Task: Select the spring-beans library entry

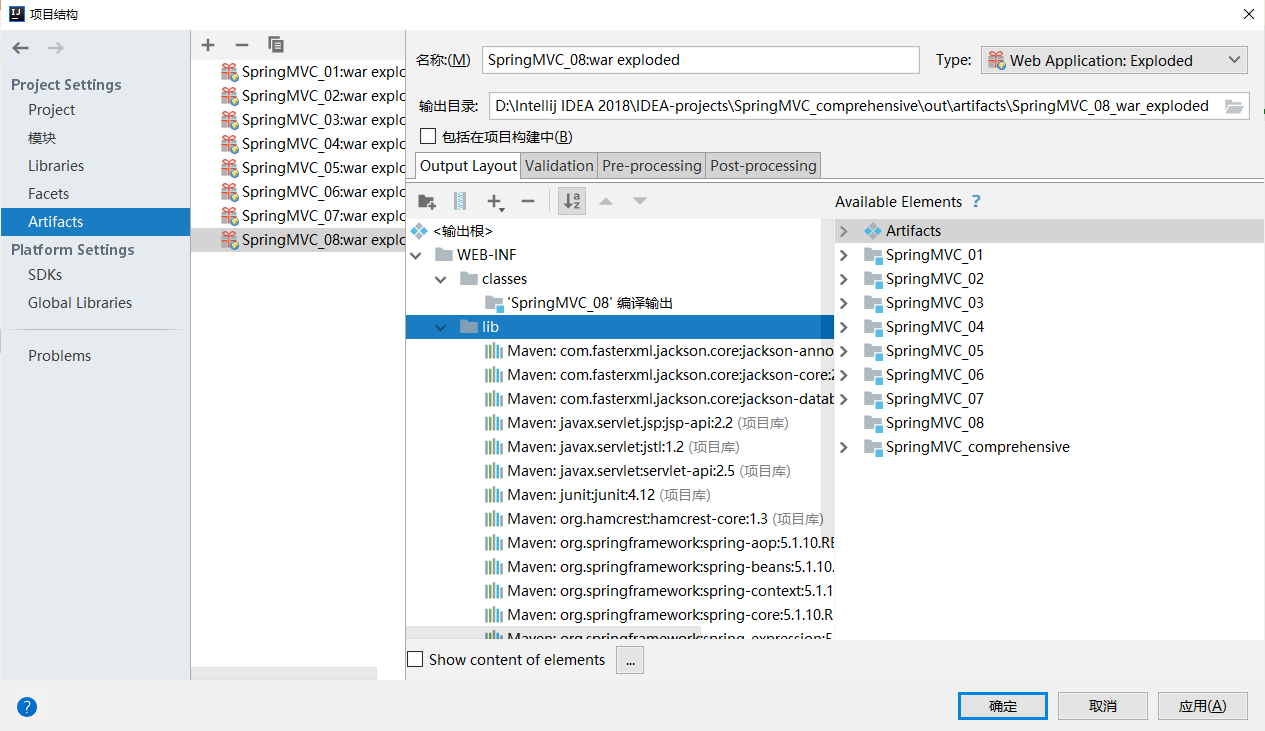Action: pyautogui.click(x=670, y=567)
